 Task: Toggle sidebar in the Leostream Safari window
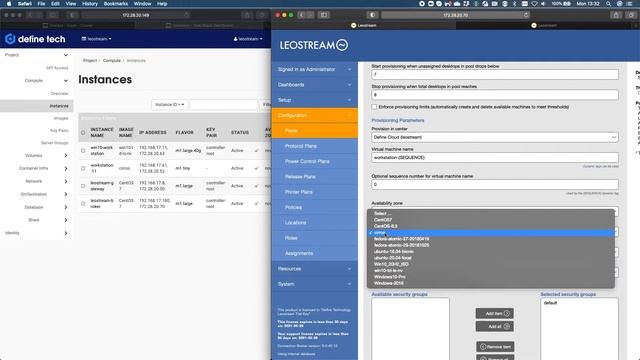tap(324, 15)
